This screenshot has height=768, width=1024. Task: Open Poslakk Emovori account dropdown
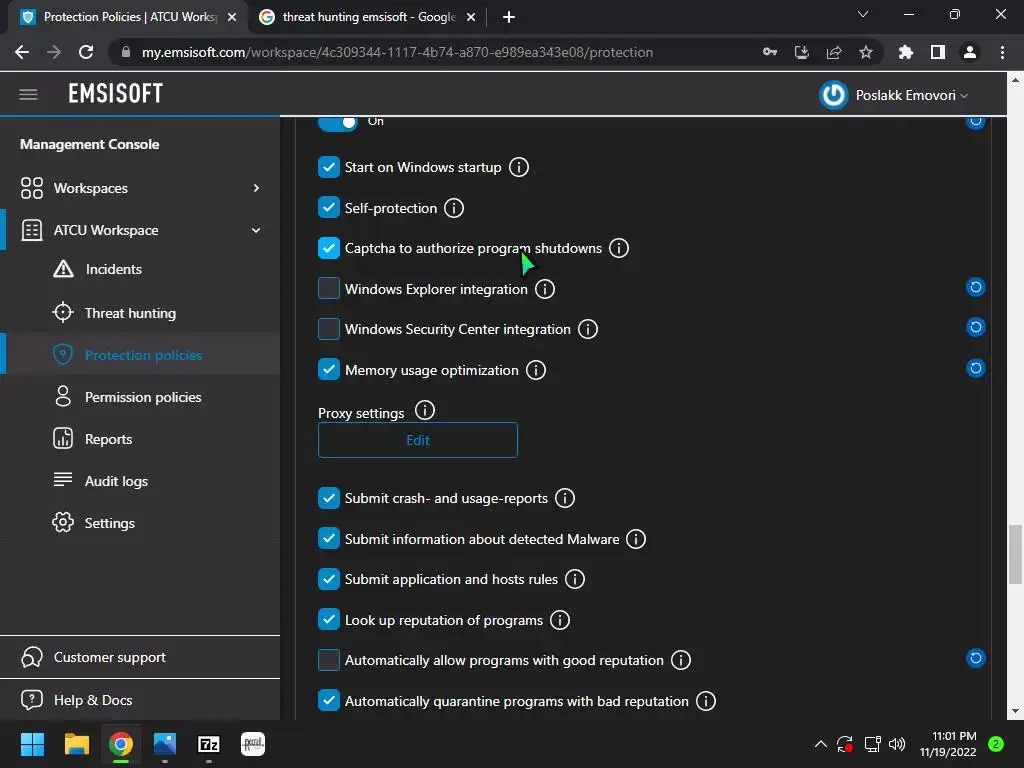pos(912,95)
